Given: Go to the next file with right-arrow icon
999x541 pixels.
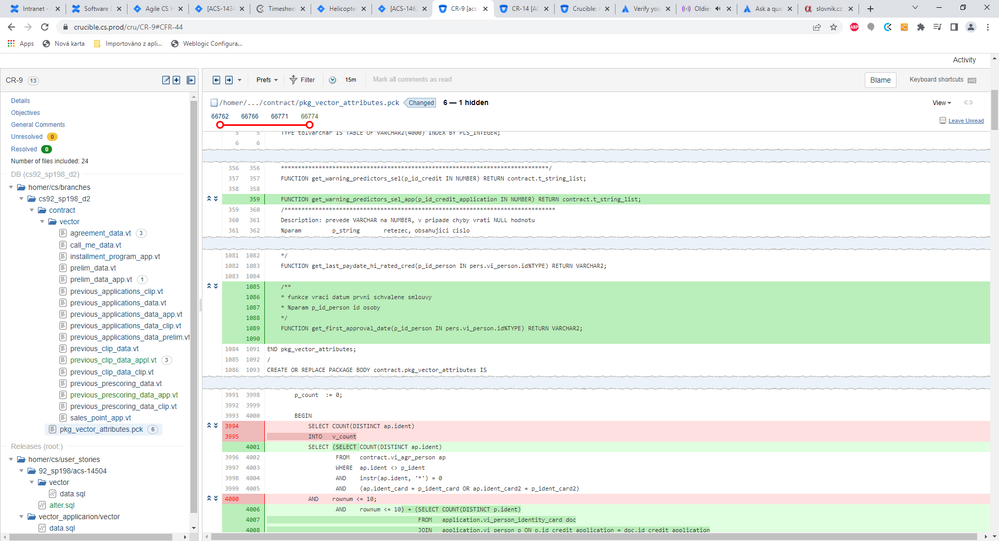Looking at the screenshot, I should pyautogui.click(x=229, y=80).
